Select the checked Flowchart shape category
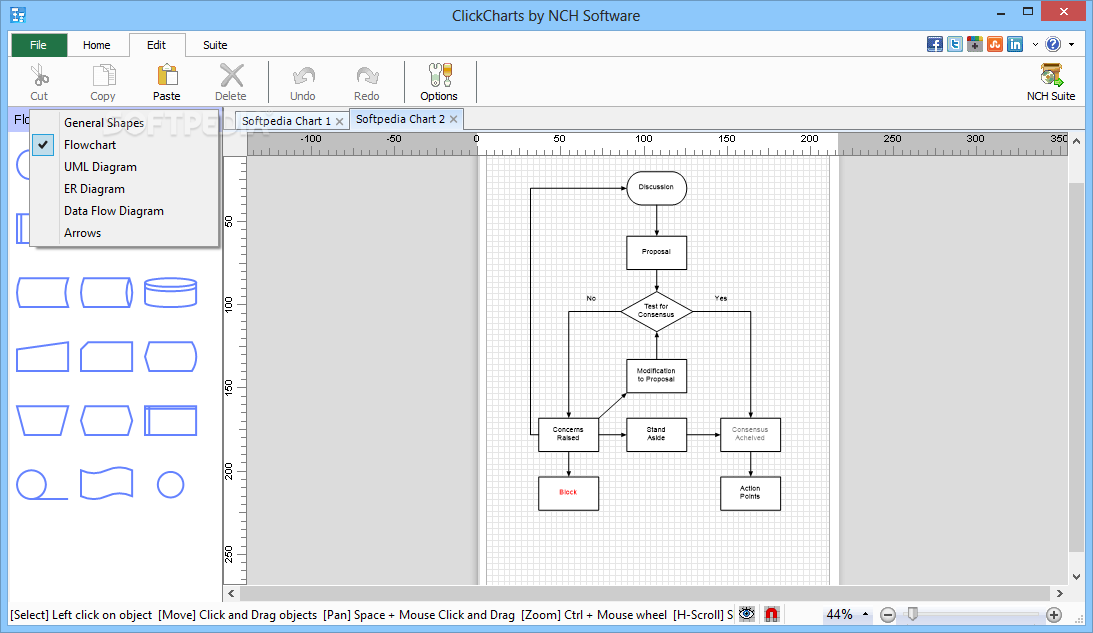The width and height of the screenshot is (1093, 633). click(x=124, y=145)
